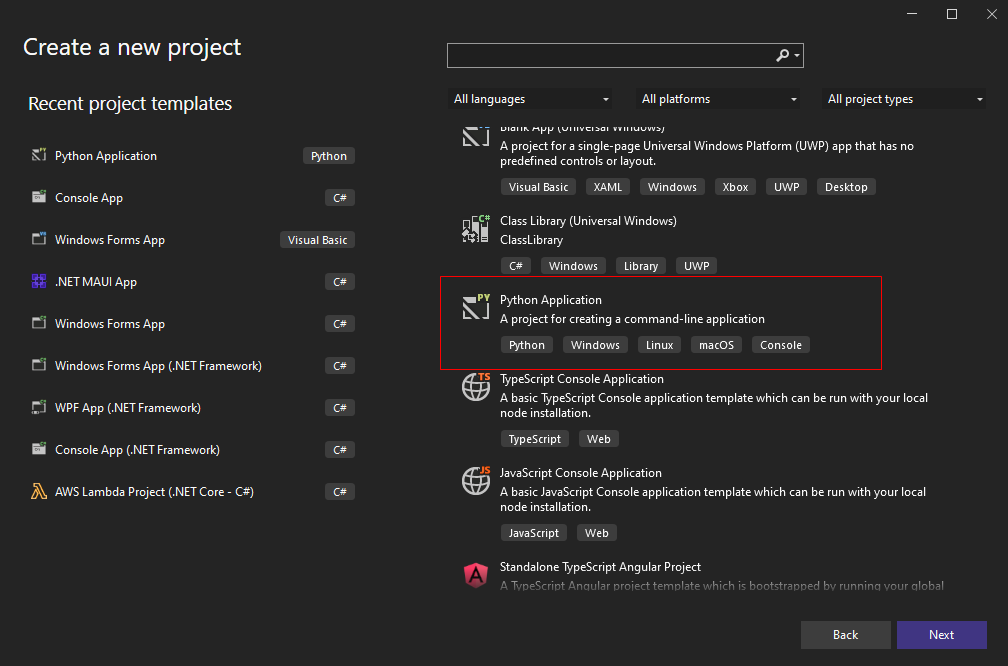The height and width of the screenshot is (666, 1008).
Task: Click the TypeScript Console Application globe icon
Action: point(476,386)
